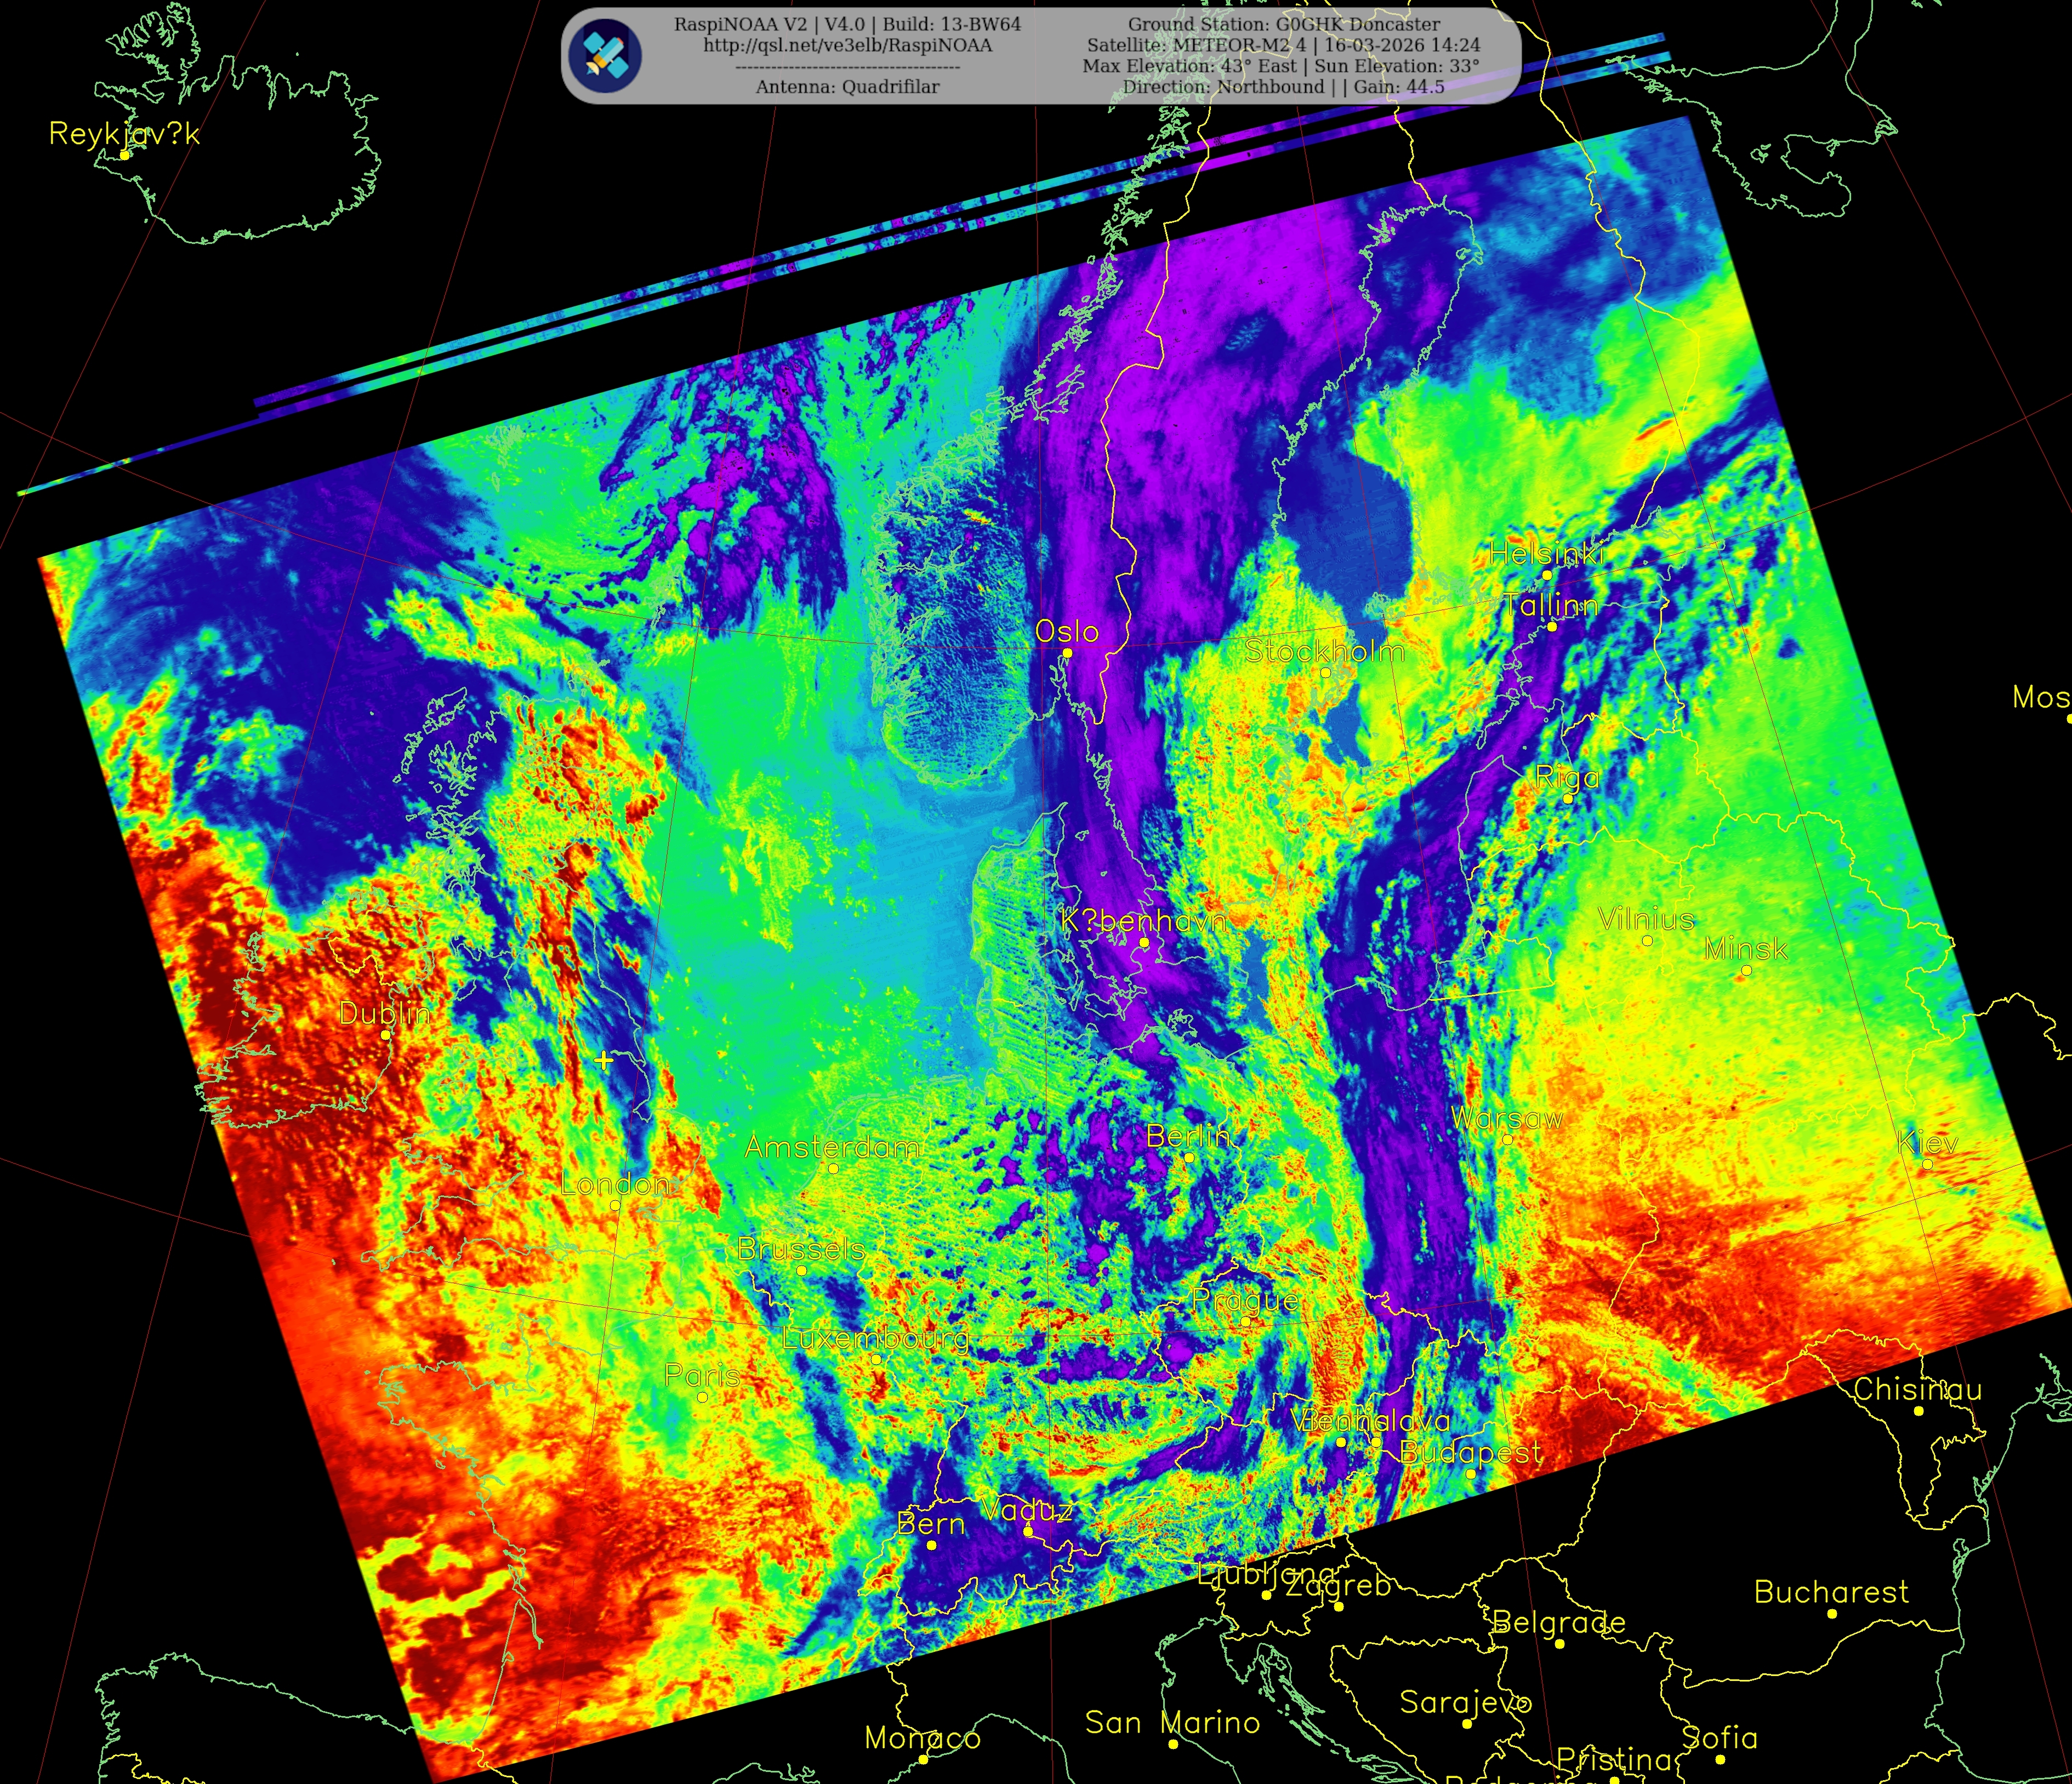
Task: Click the London city label
Action: pyautogui.click(x=615, y=1185)
